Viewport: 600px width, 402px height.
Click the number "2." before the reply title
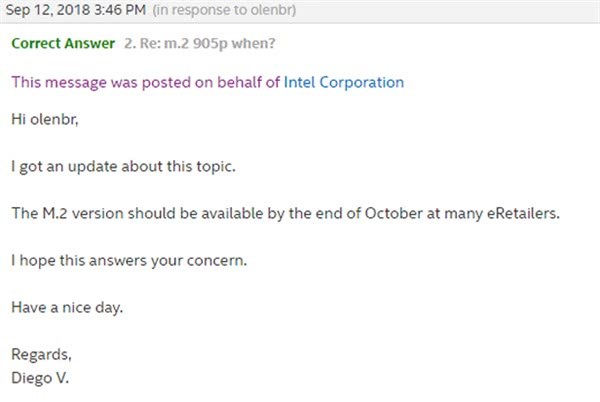tap(129, 45)
